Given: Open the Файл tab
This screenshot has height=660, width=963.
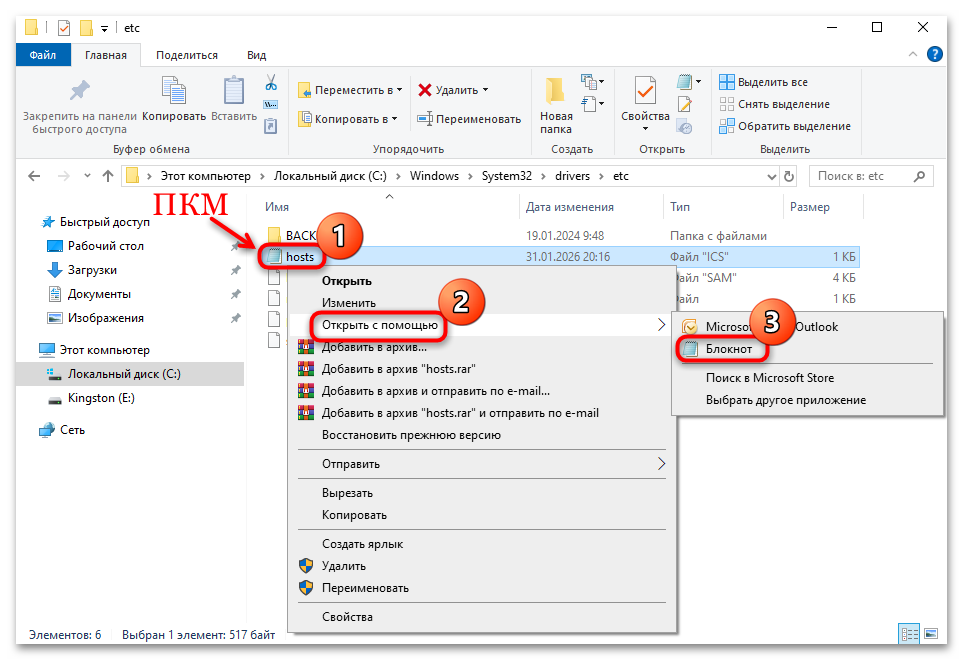Looking at the screenshot, I should [43, 55].
